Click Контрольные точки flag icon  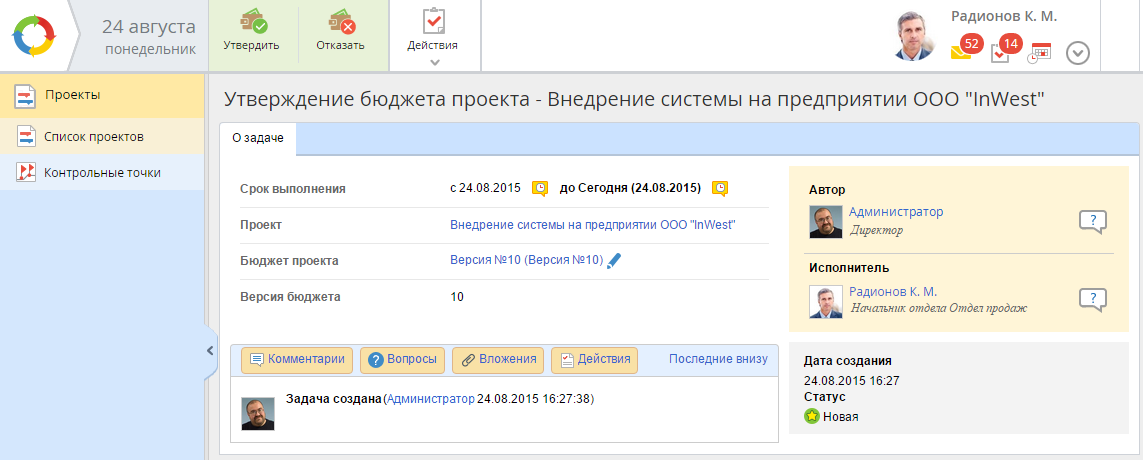[26, 173]
